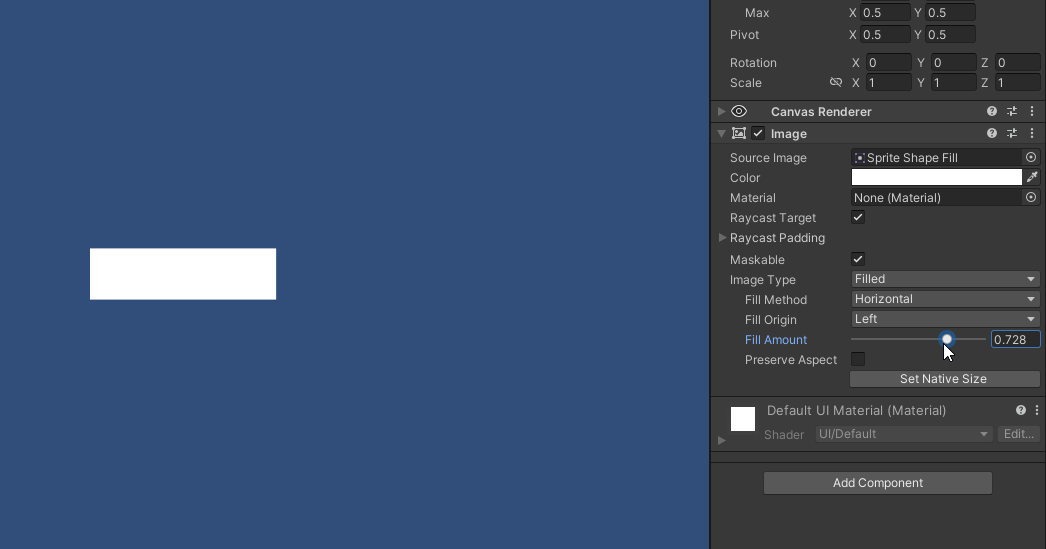Open Default UI Material three-dot menu
Viewport: 1046px width, 549px height.
click(x=1037, y=410)
